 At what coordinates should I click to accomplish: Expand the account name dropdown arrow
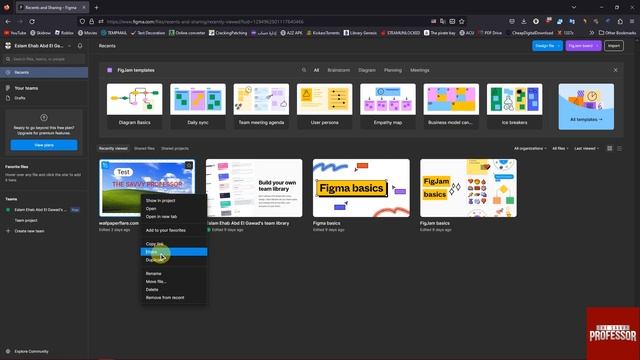click(69, 46)
